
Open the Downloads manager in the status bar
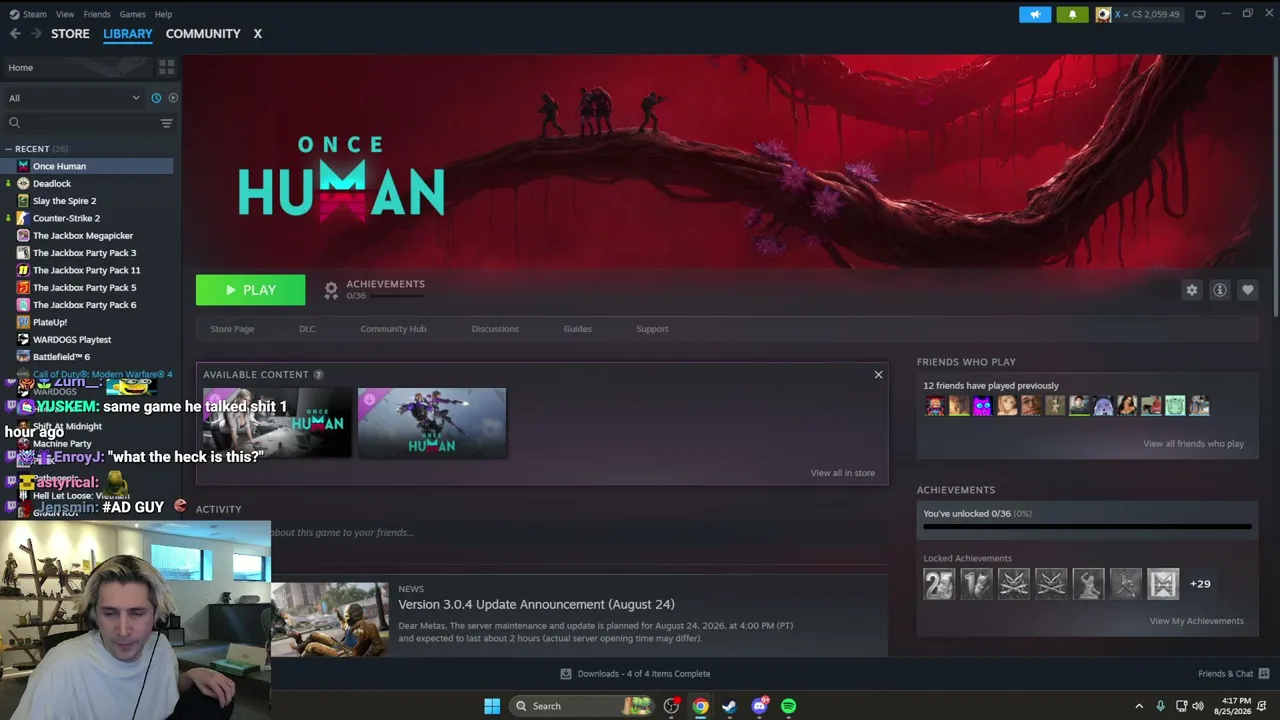pos(635,674)
